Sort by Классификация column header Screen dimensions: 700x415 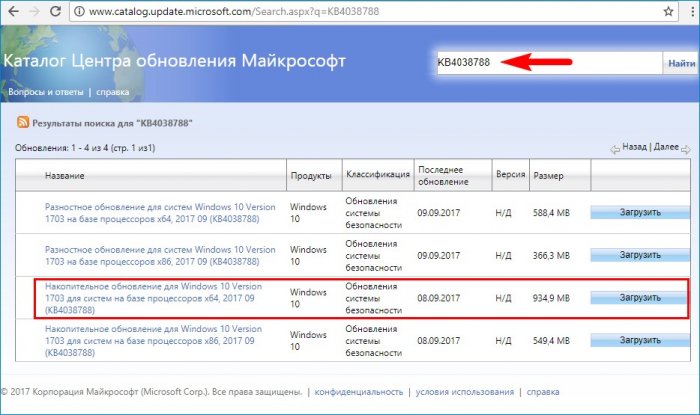[378, 174]
